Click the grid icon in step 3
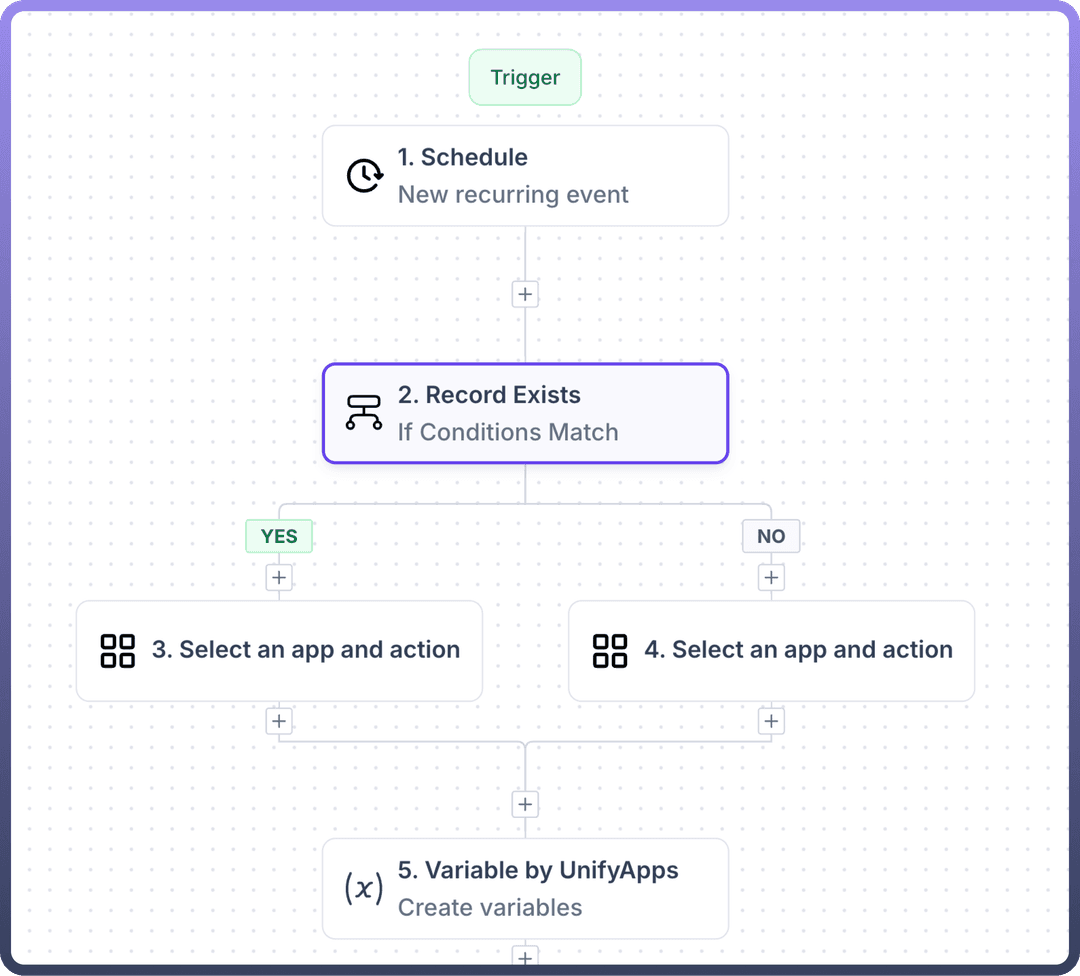 tap(118, 651)
